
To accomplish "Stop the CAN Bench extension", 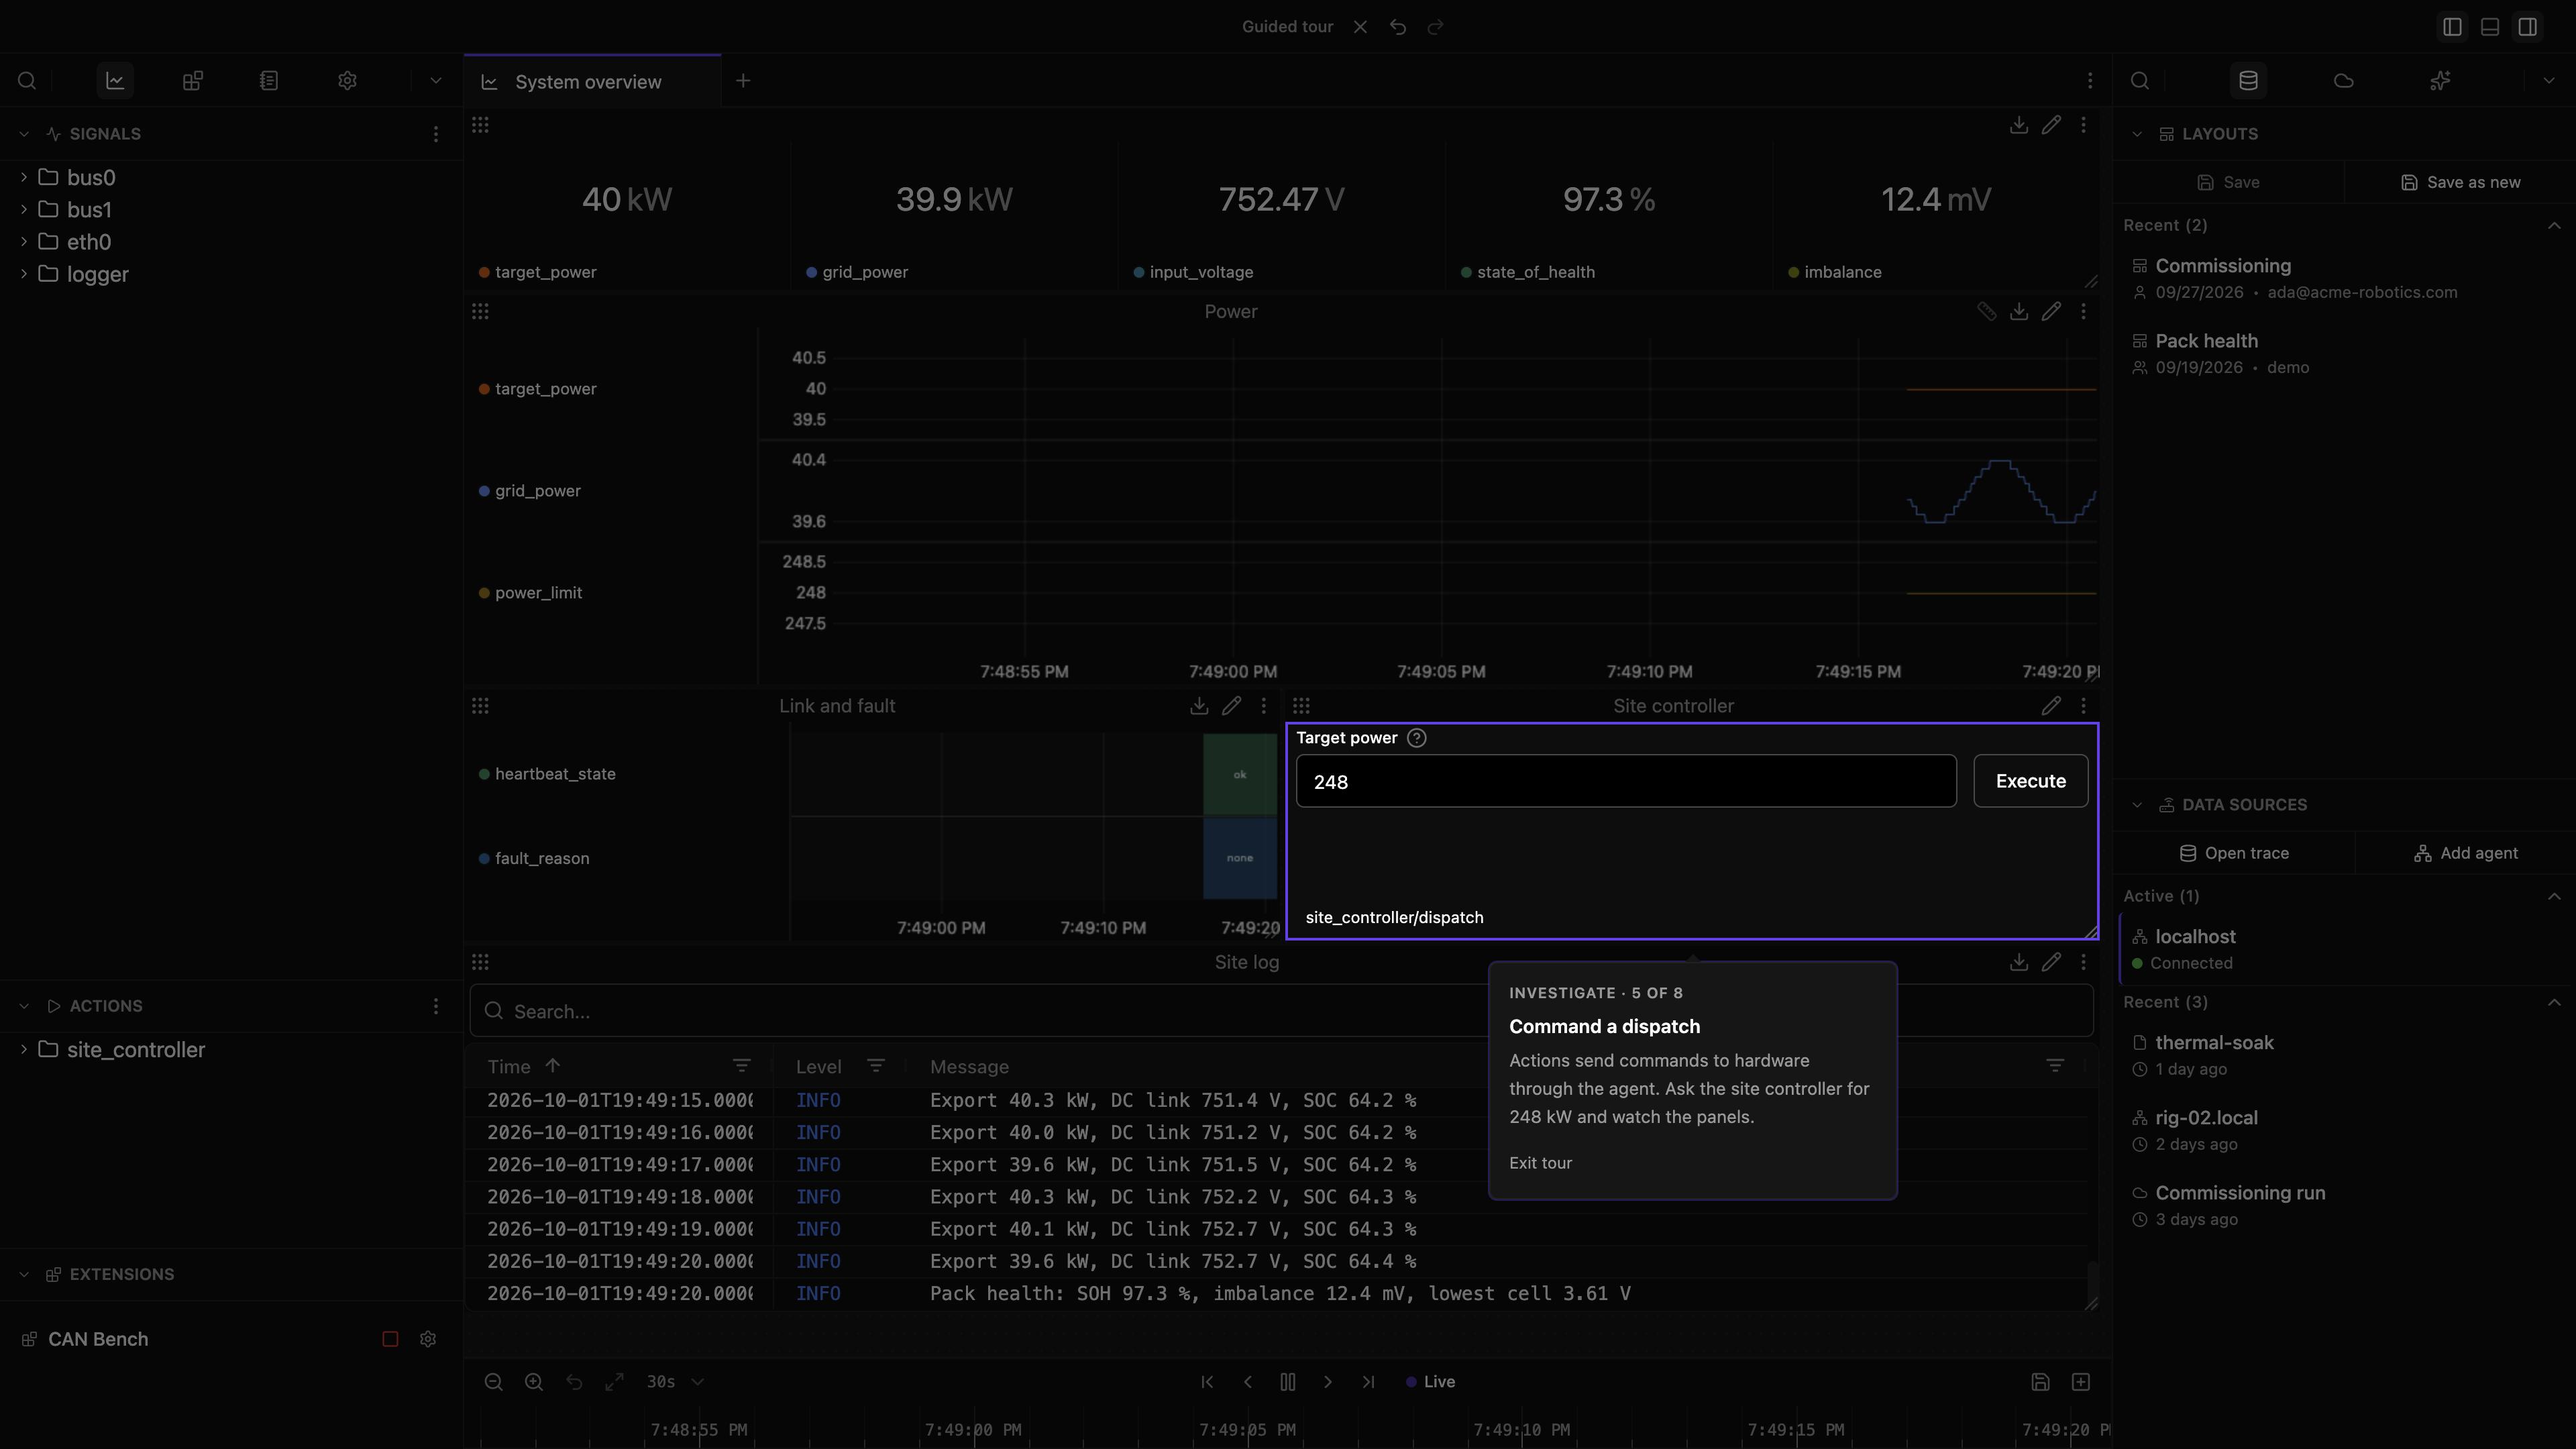I will pos(390,1339).
